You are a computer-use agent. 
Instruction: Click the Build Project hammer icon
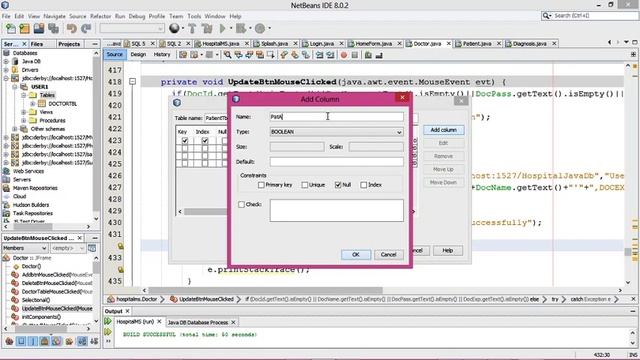point(192,28)
